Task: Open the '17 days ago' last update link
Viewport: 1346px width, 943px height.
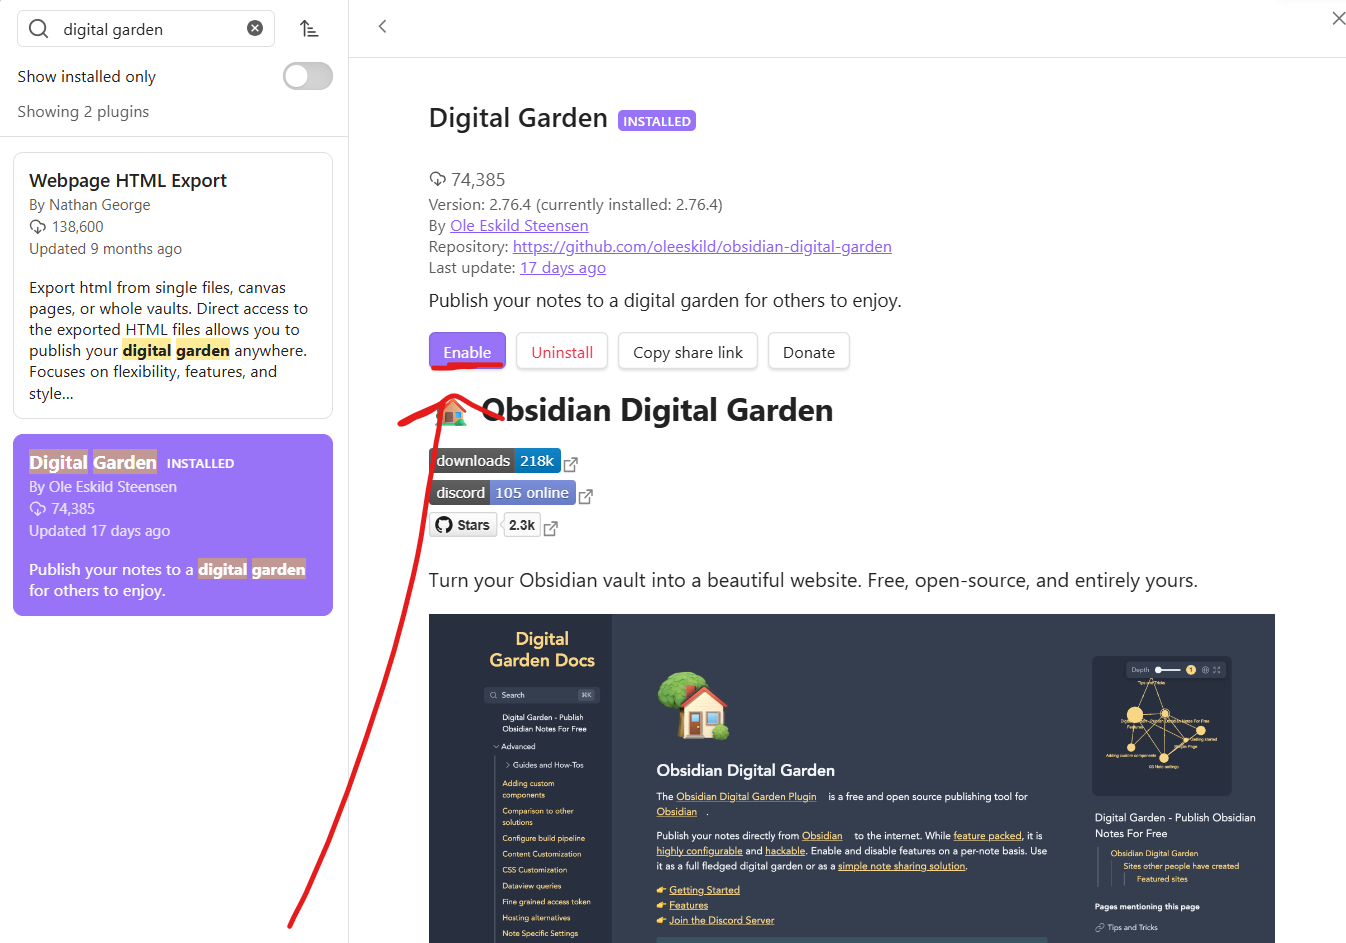Action: pos(563,268)
